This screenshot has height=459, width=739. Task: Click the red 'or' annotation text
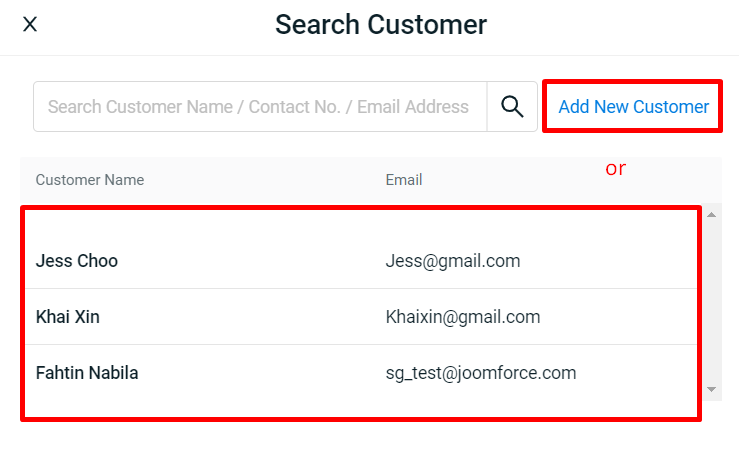coord(615,169)
